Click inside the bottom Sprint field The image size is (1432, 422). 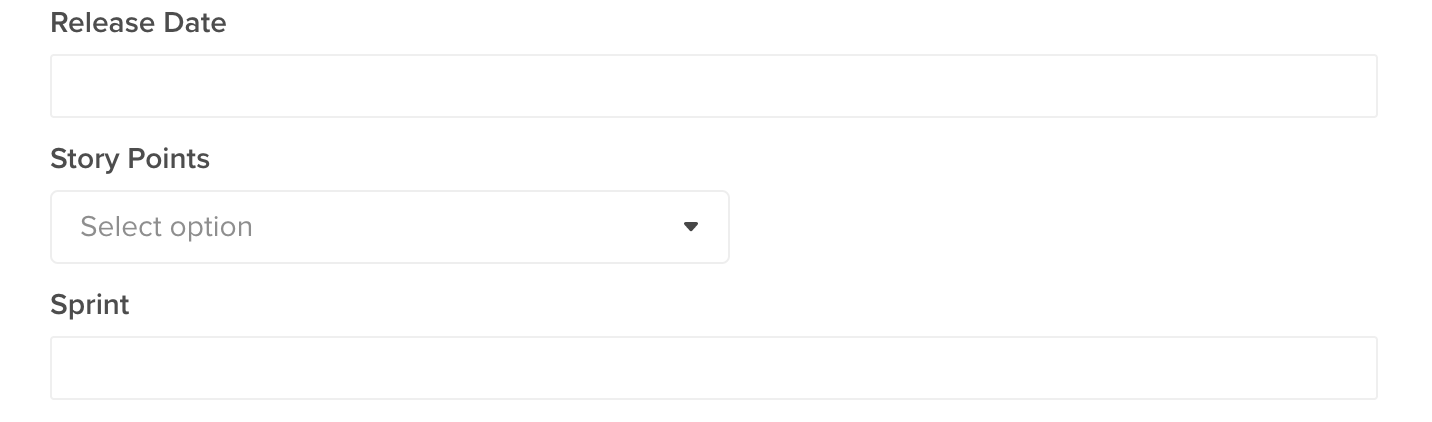pyautogui.click(x=714, y=368)
